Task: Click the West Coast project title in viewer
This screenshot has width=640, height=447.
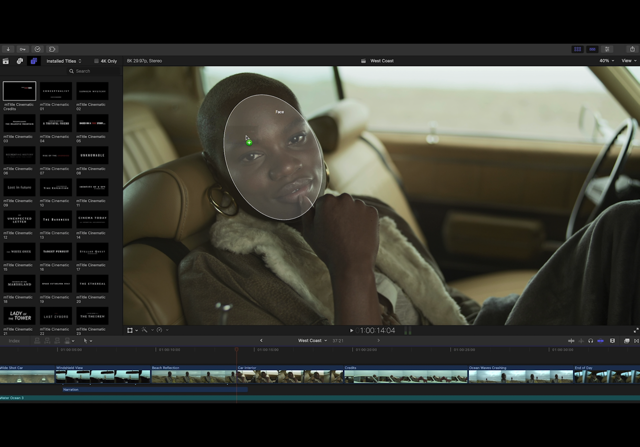Action: pyautogui.click(x=382, y=61)
